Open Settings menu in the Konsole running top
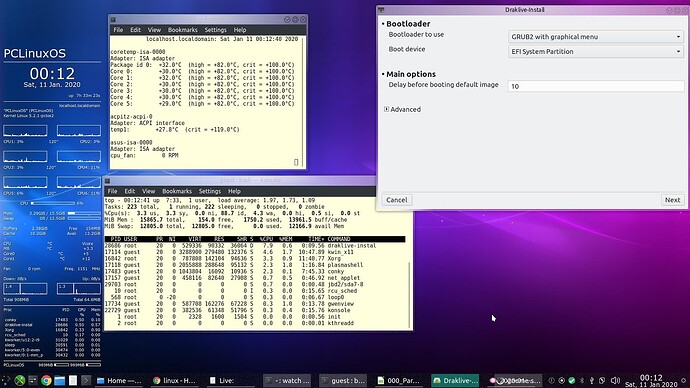Image resolution: width=690 pixels, height=388 pixels. 210,191
